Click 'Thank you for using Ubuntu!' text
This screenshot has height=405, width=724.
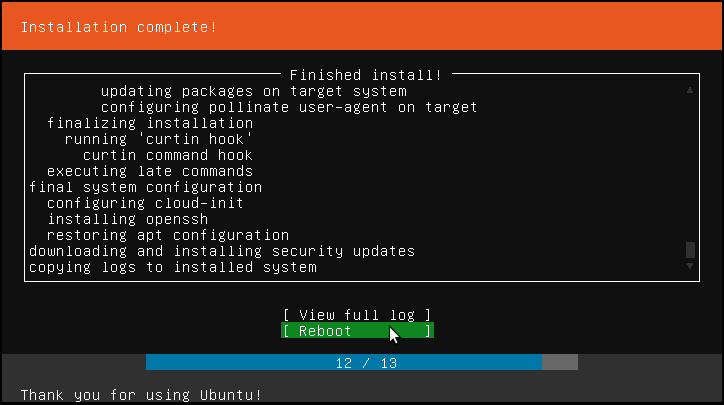pos(141,395)
